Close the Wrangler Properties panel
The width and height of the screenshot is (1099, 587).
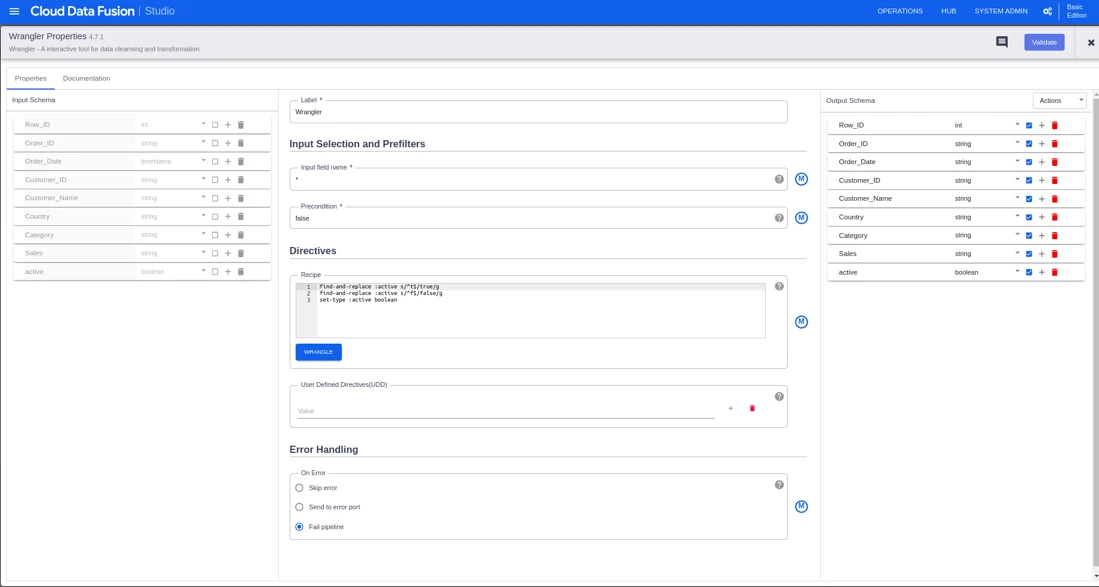coord(1091,43)
